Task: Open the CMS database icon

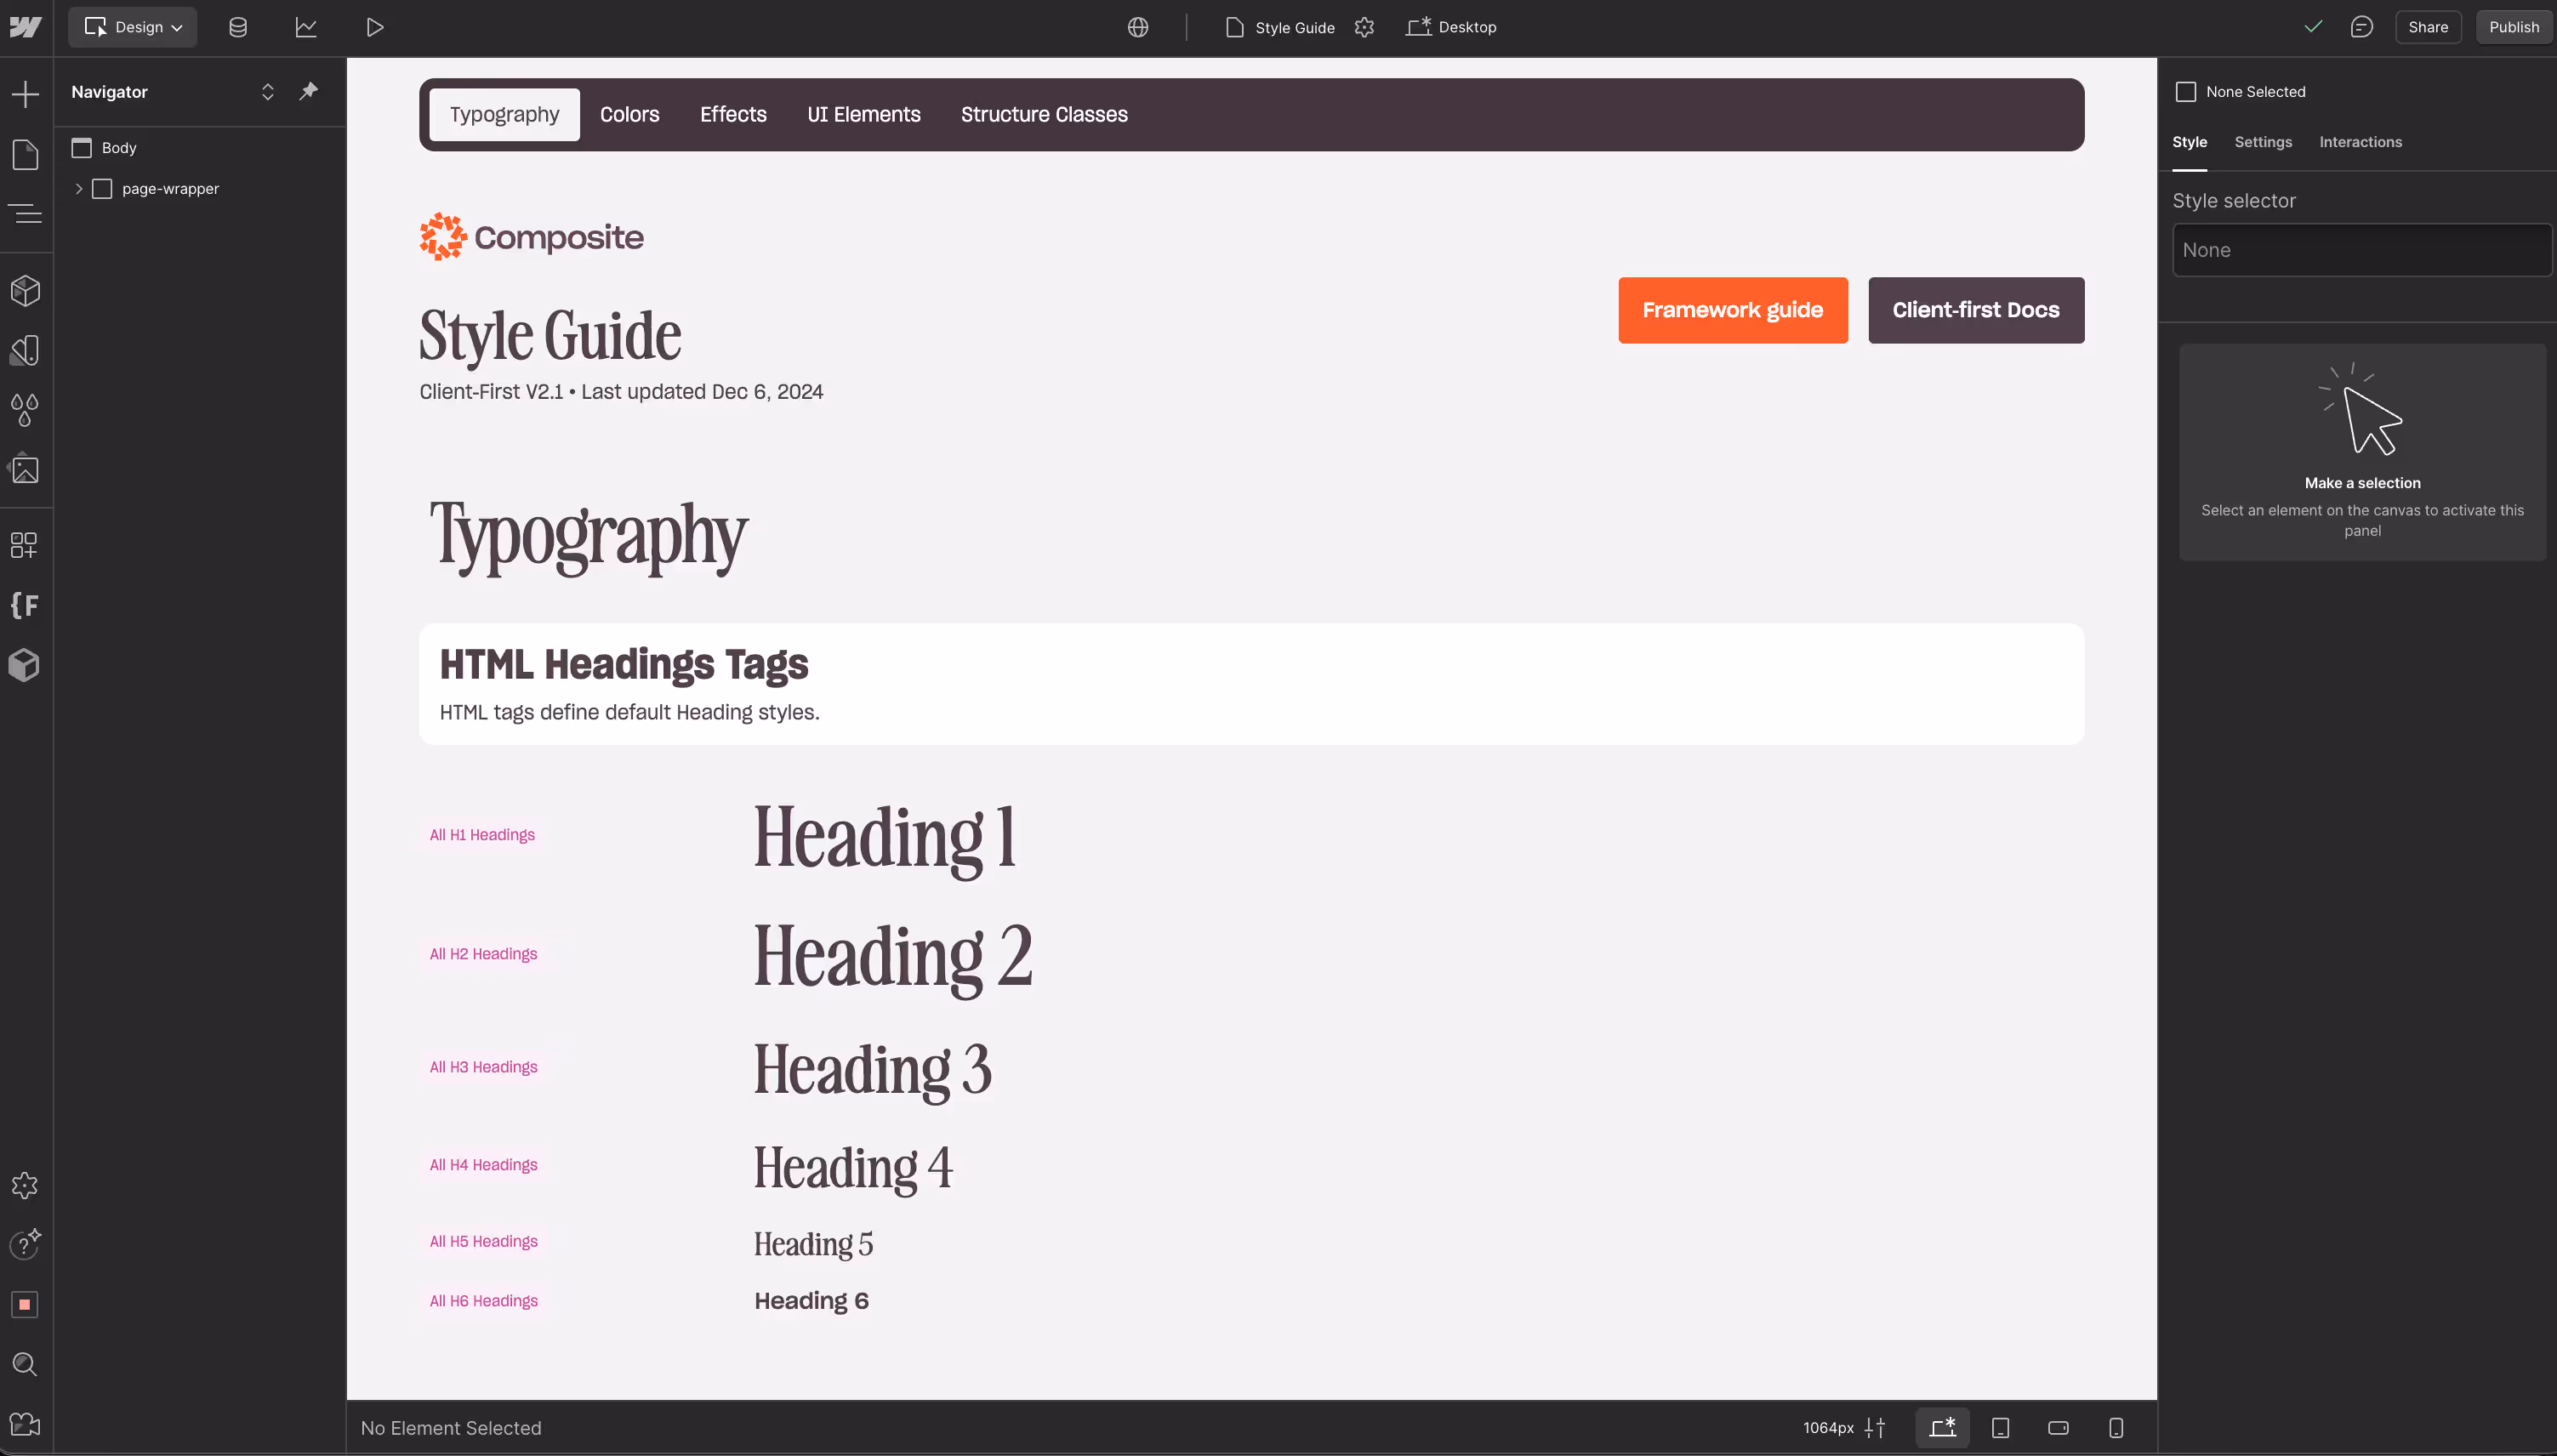Action: (238, 27)
